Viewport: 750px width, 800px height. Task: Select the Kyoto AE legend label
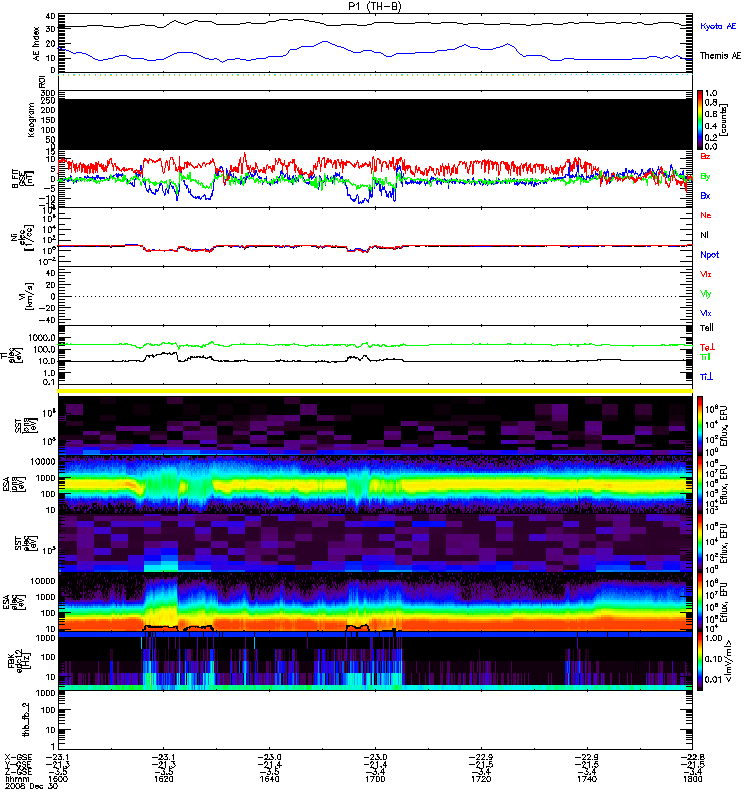click(718, 26)
